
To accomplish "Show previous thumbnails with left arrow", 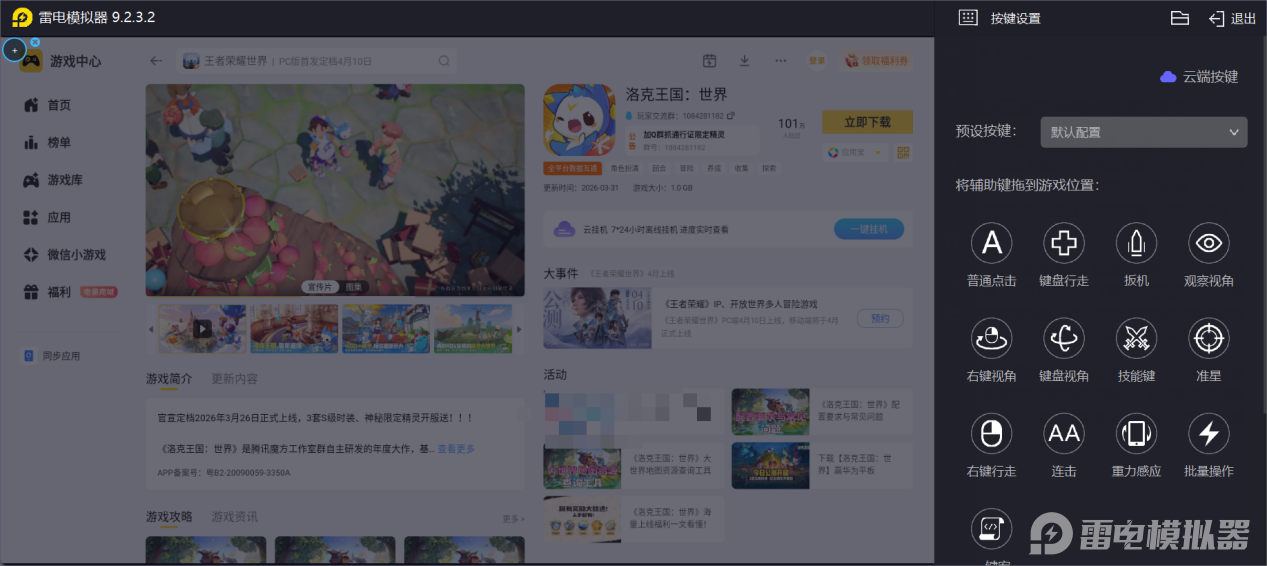I will click(x=151, y=329).
